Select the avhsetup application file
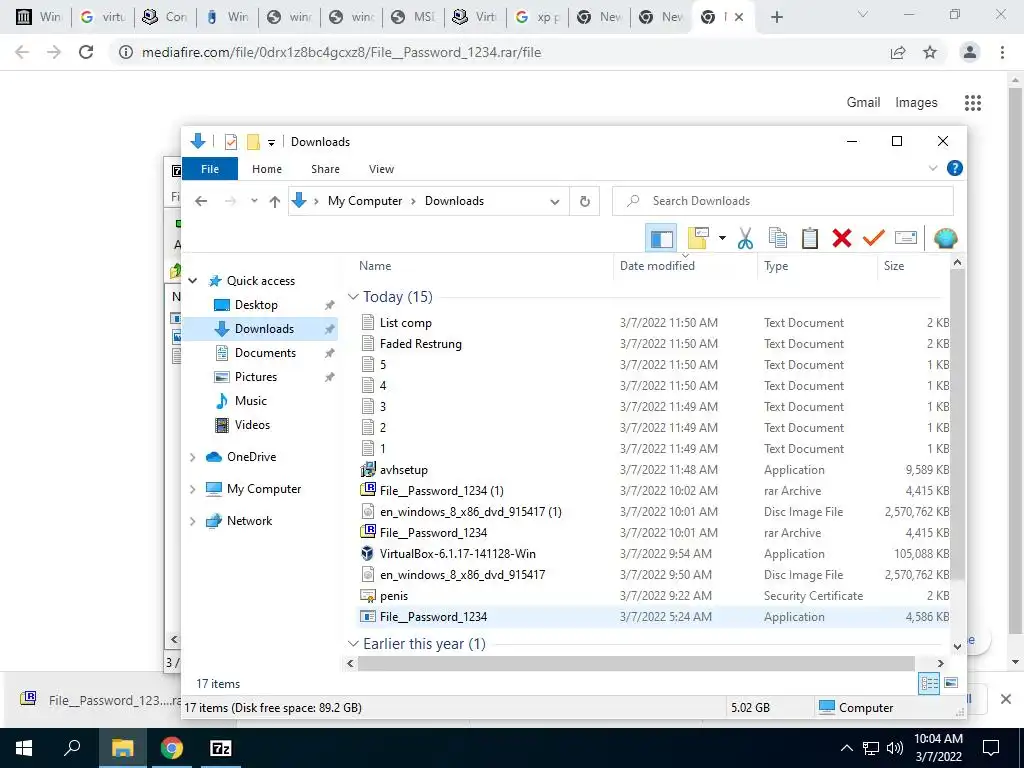1024x768 pixels. [x=403, y=470]
